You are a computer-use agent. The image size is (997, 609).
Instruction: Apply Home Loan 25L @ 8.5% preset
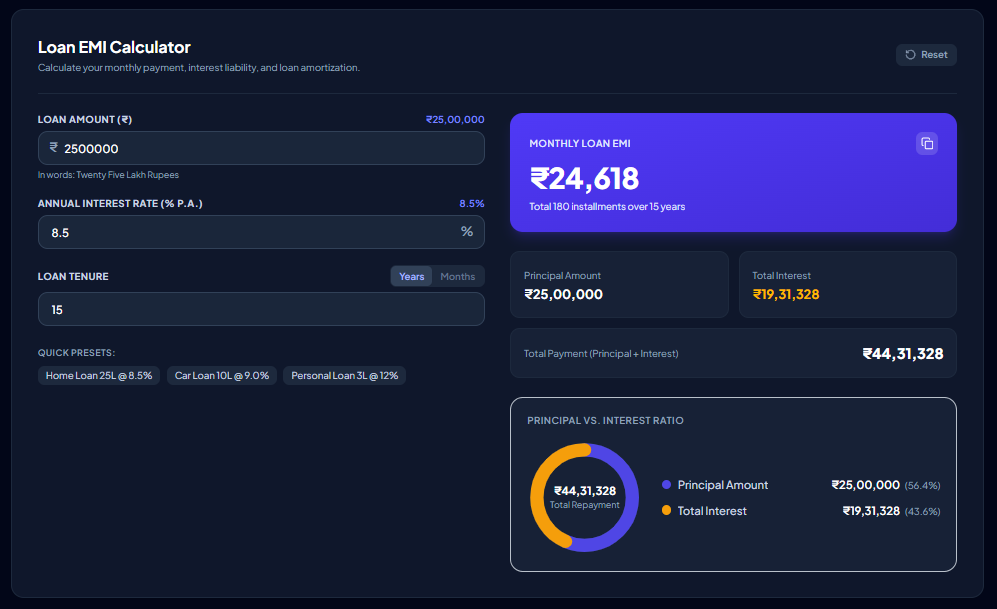coord(99,376)
